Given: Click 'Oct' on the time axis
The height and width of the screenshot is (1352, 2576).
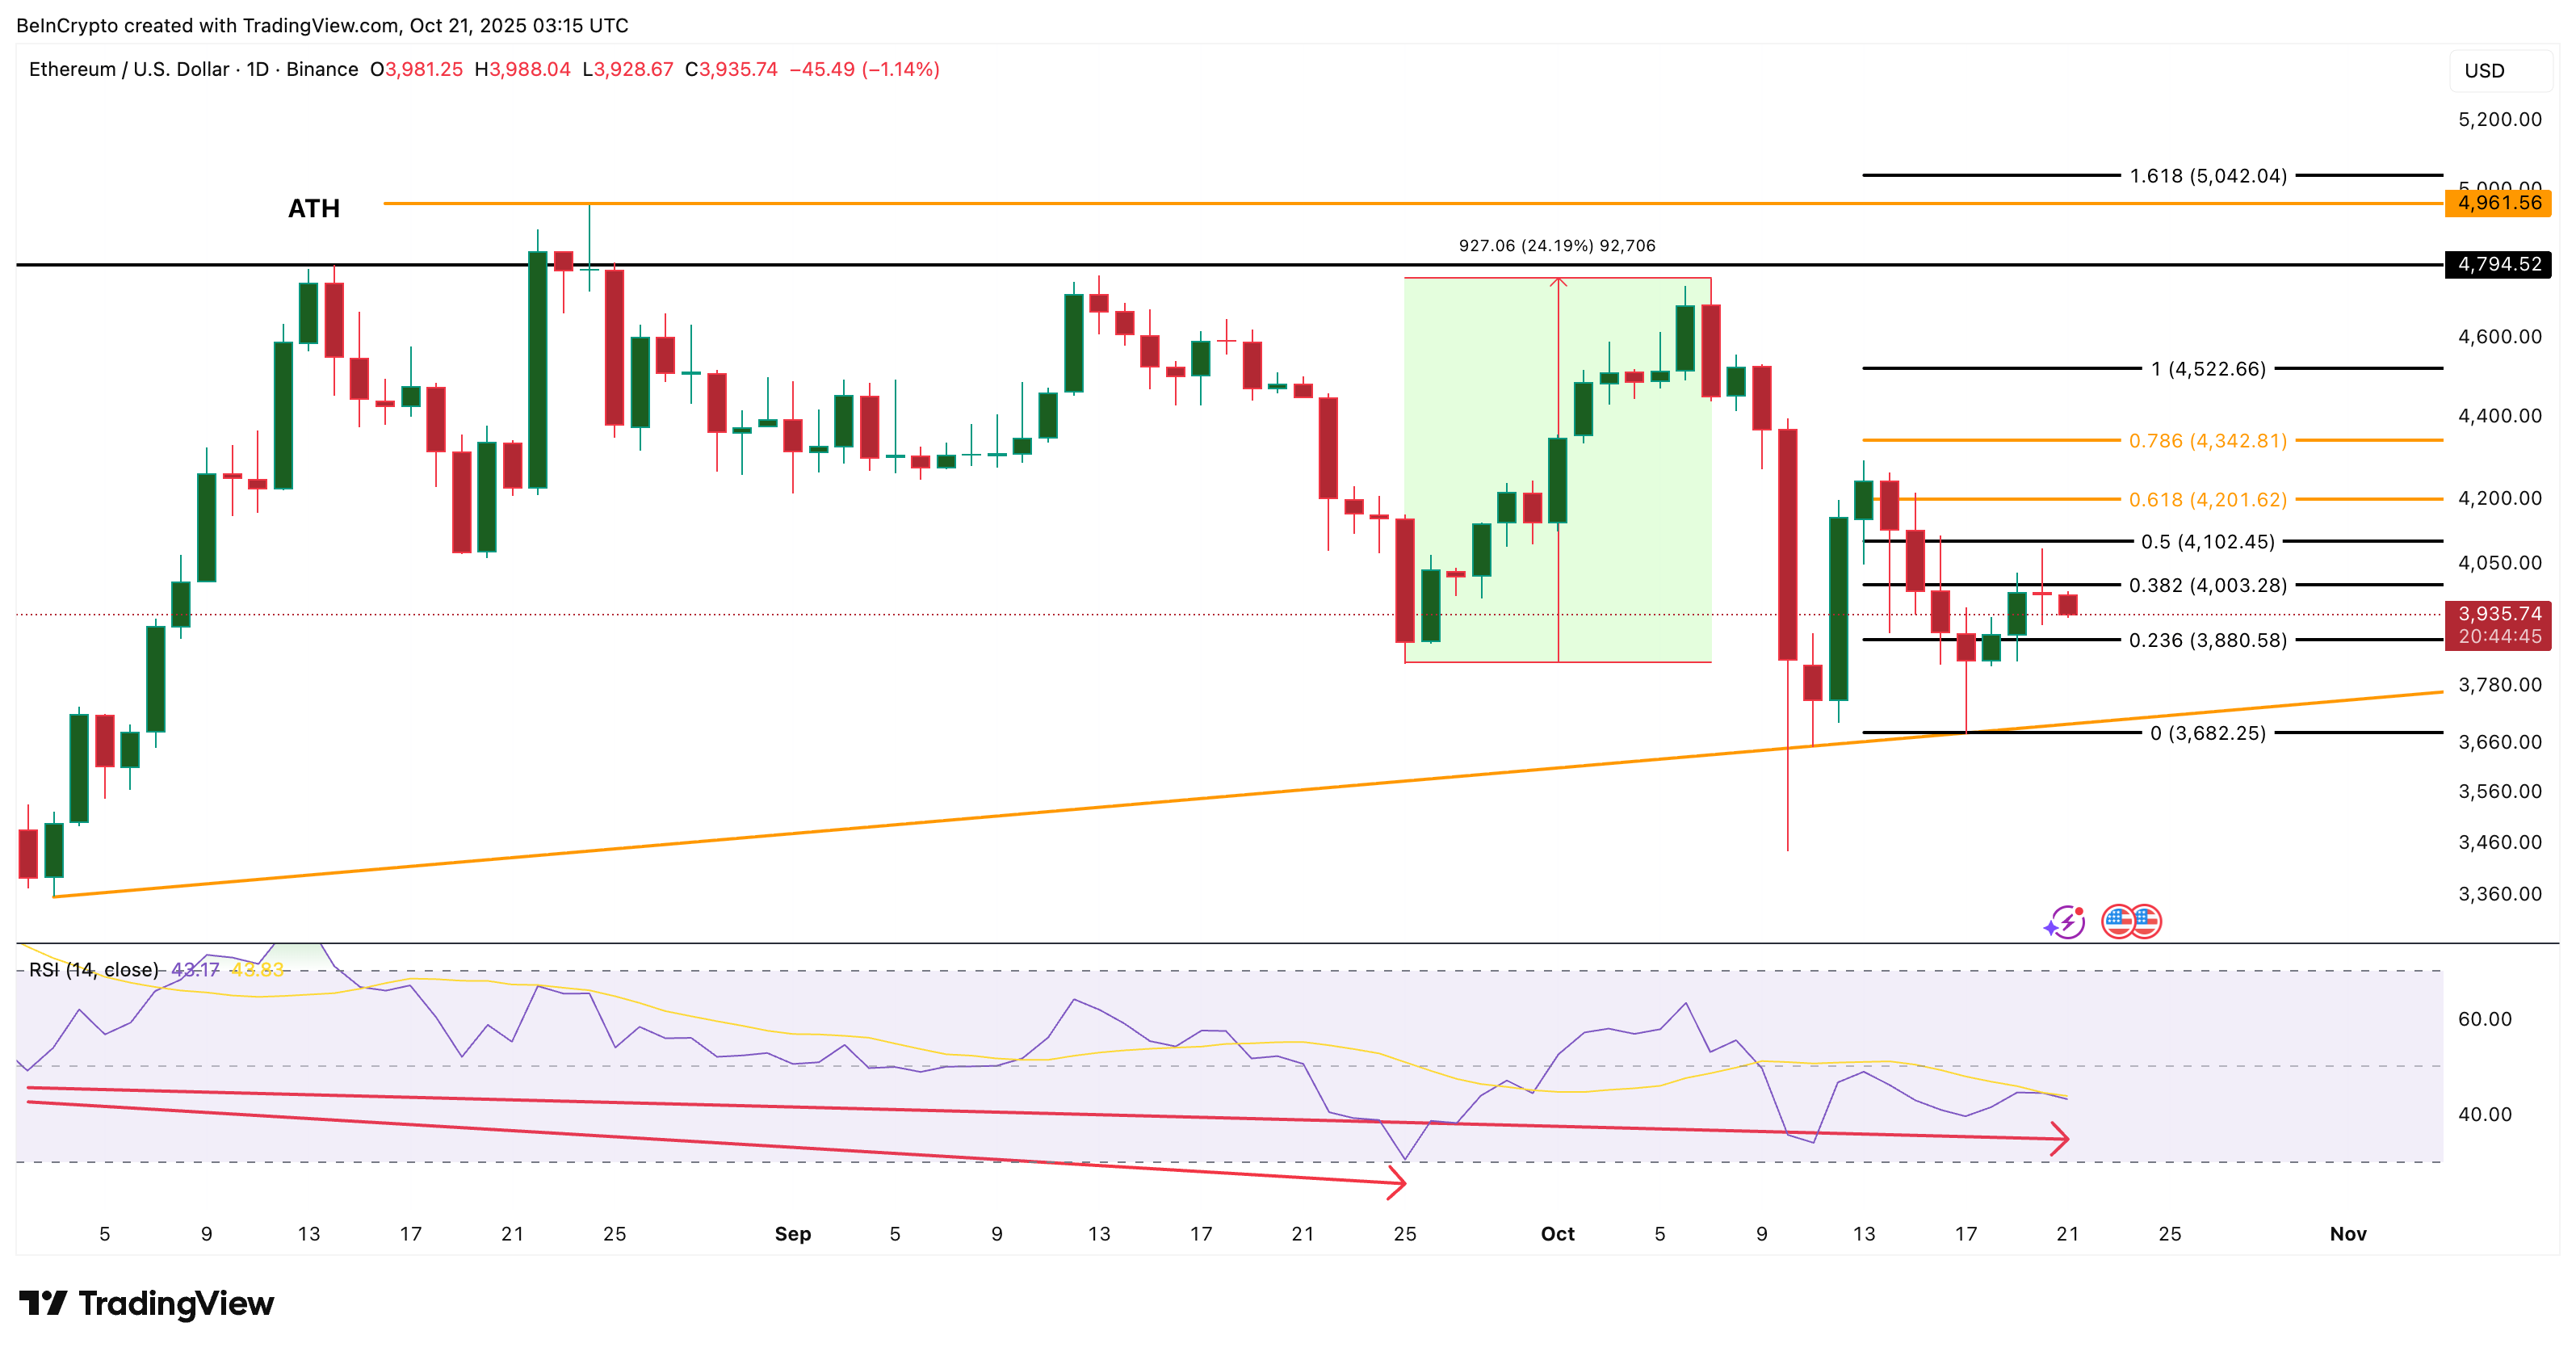Looking at the screenshot, I should 1557,1234.
